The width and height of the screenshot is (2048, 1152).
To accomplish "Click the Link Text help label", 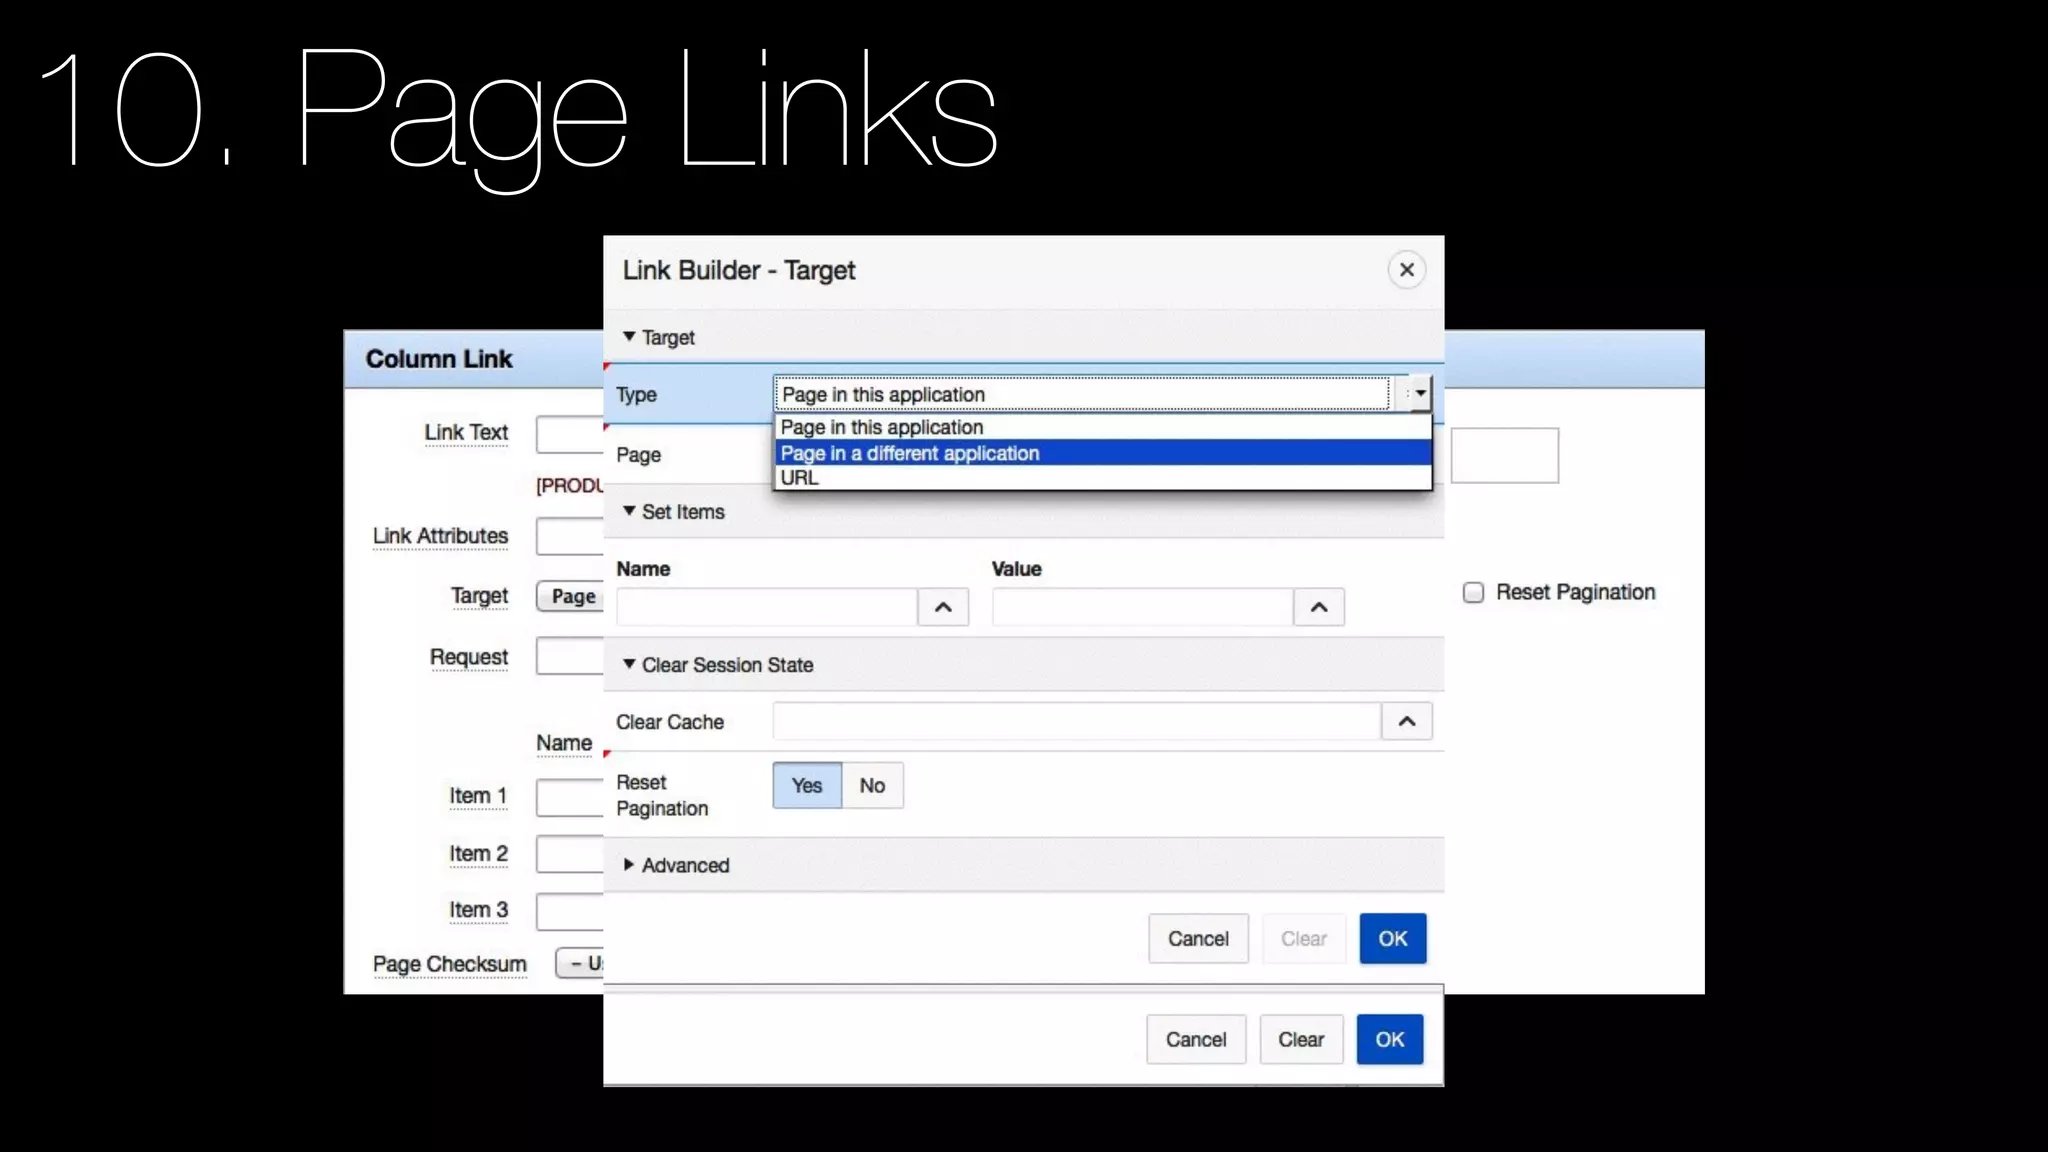I will [466, 432].
